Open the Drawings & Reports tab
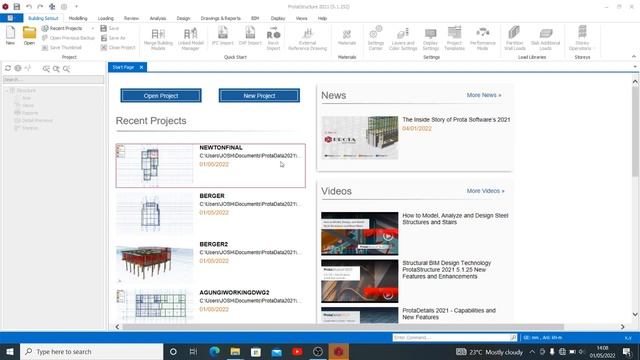The height and width of the screenshot is (360, 640). click(x=220, y=18)
